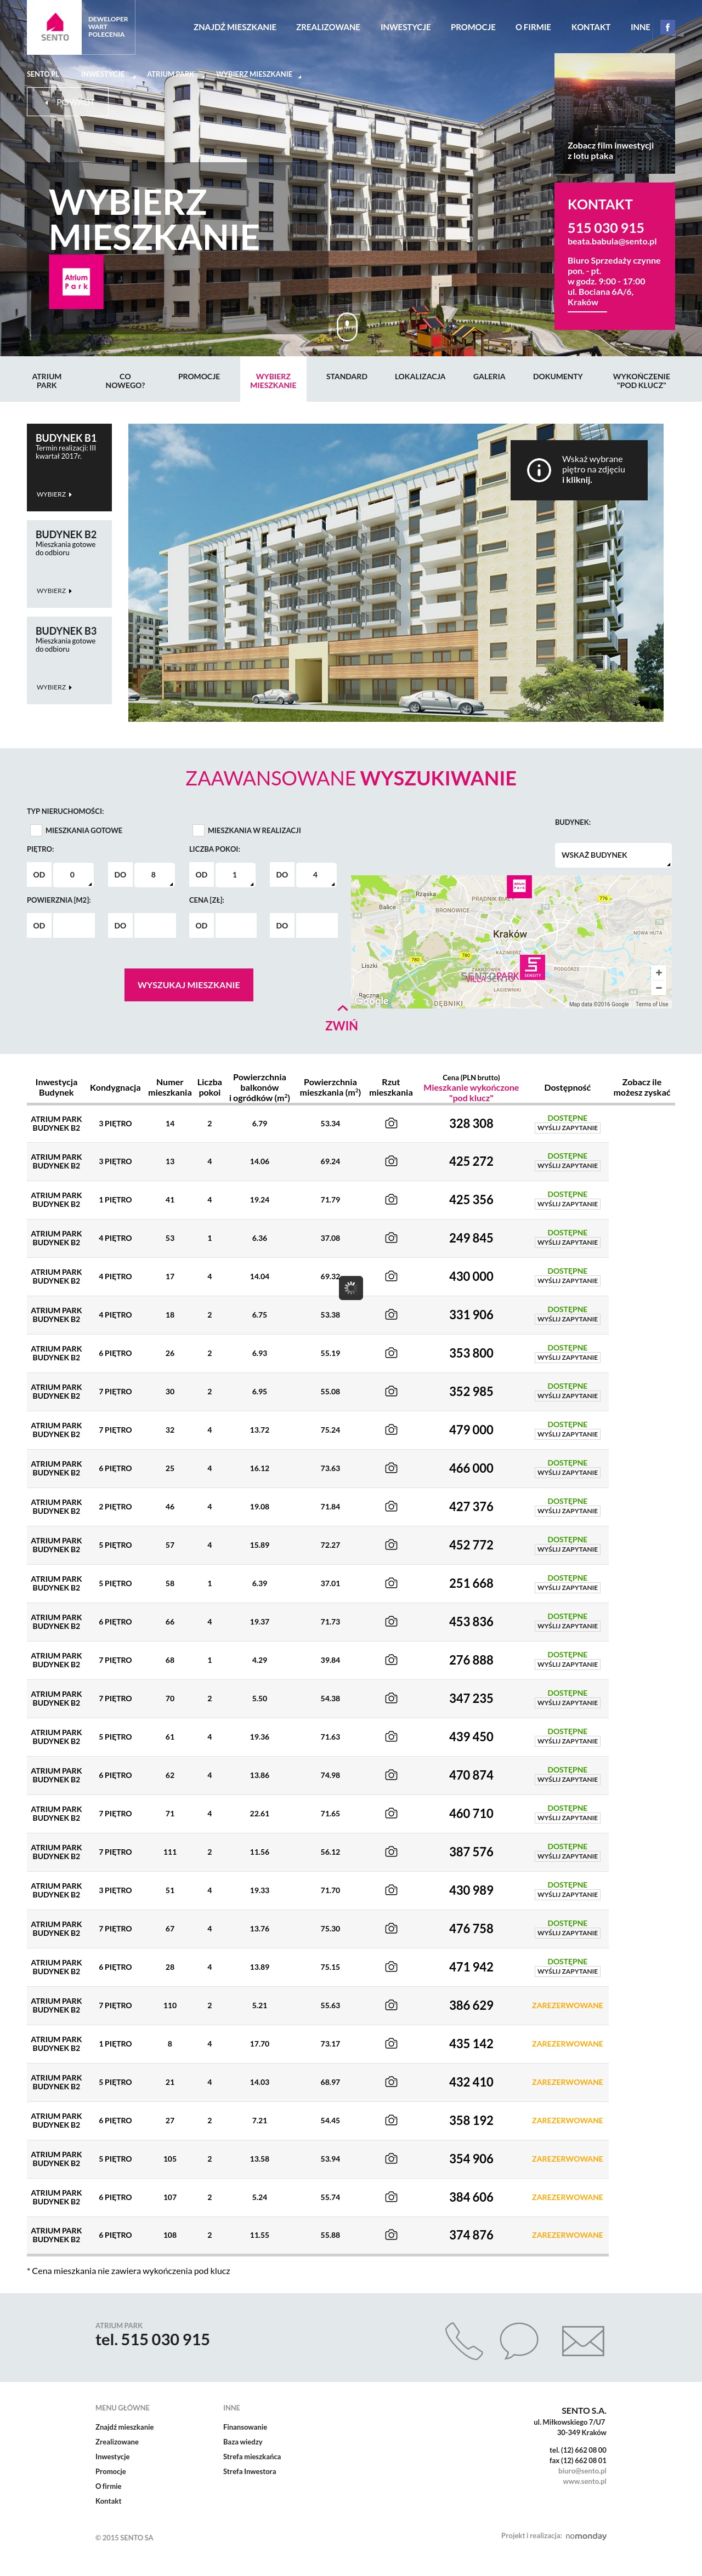
Task: Switch to the Standard tab
Action: click(346, 377)
